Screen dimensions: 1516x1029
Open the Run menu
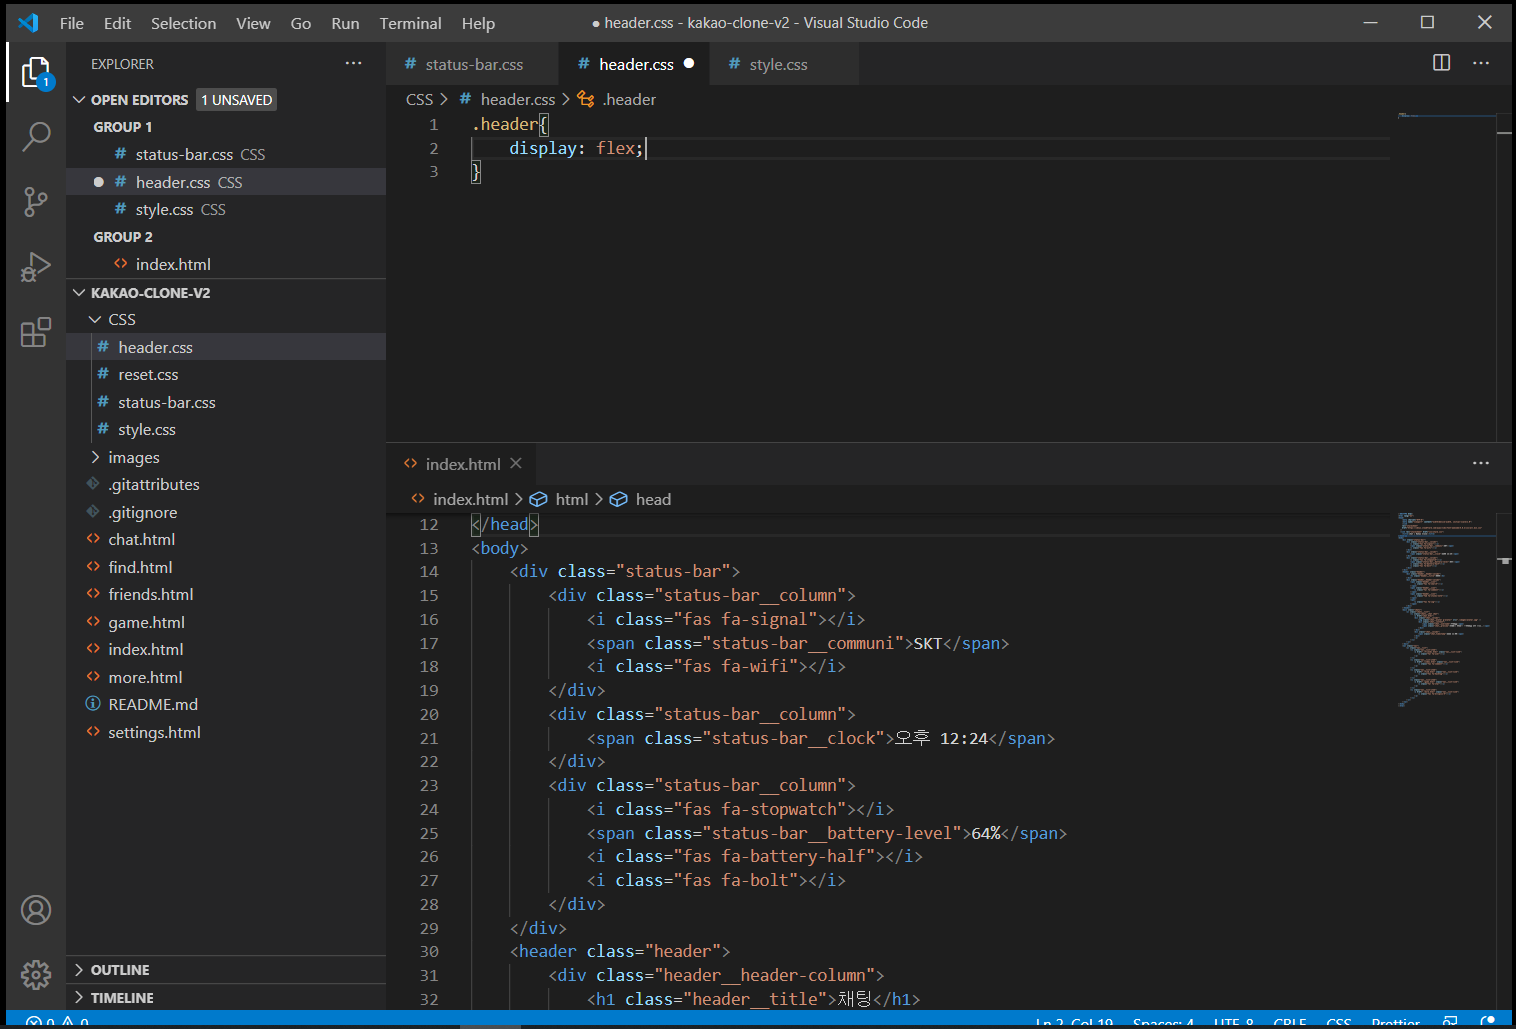point(345,23)
